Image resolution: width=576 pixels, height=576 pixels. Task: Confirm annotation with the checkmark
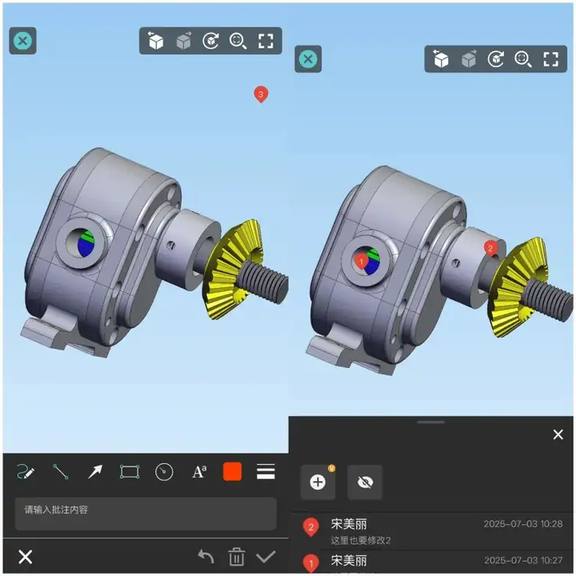[266, 557]
